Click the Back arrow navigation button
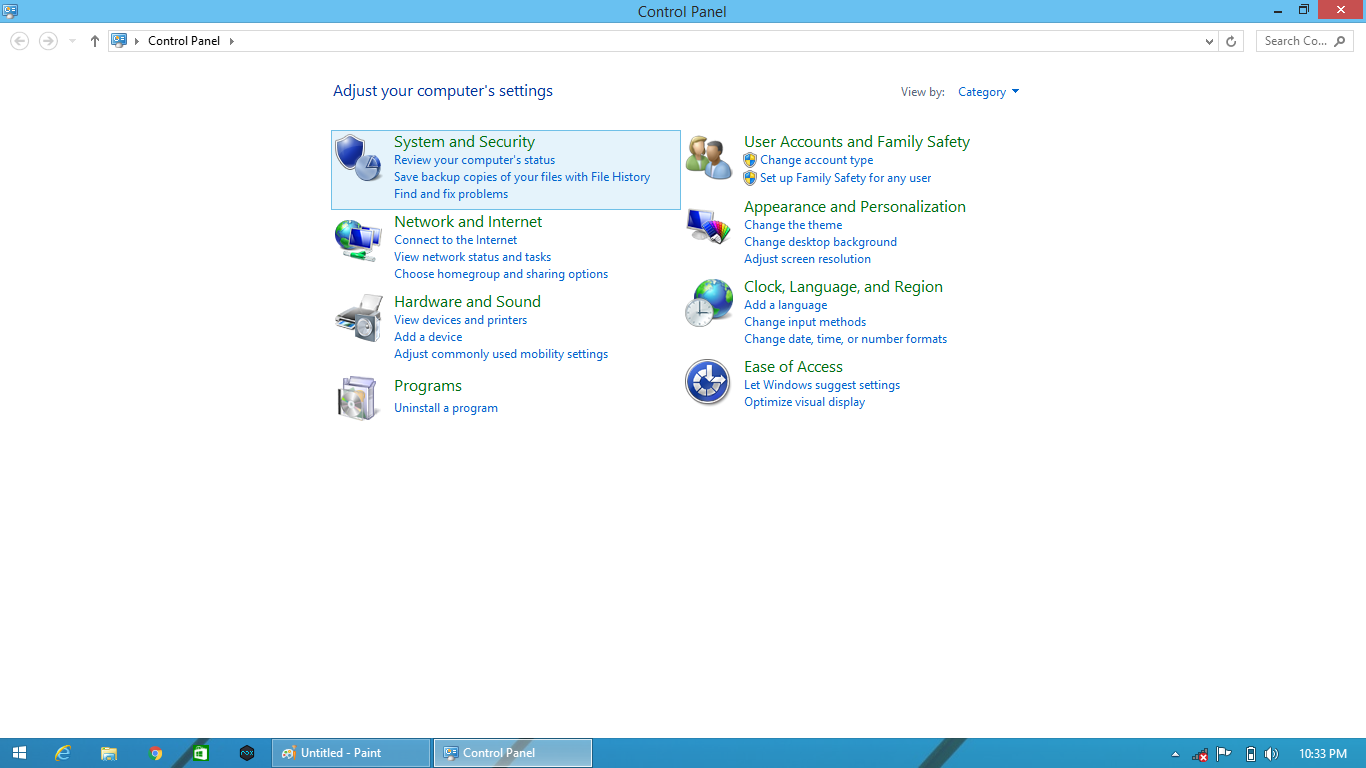1366x768 pixels. click(x=19, y=41)
